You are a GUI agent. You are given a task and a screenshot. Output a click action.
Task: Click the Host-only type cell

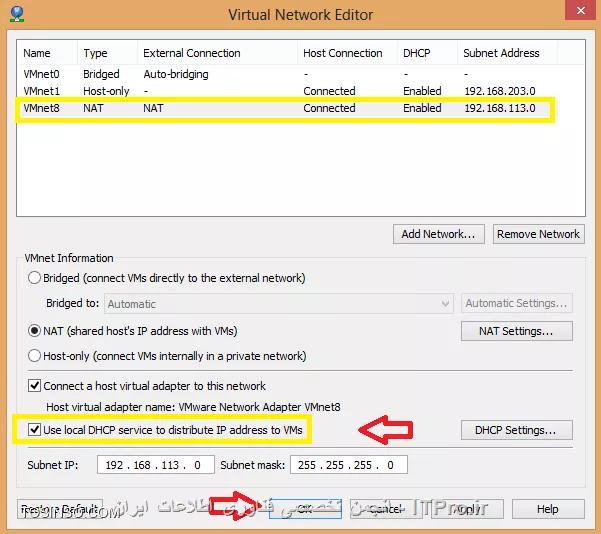106,91
